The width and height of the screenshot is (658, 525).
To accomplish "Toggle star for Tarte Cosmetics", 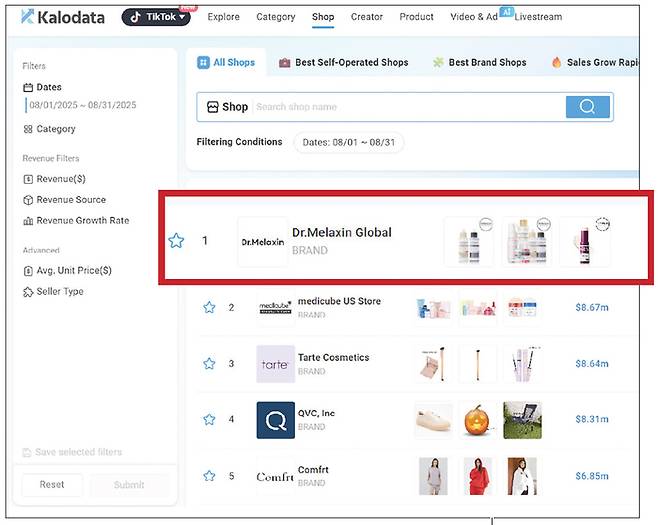I will (x=209, y=364).
